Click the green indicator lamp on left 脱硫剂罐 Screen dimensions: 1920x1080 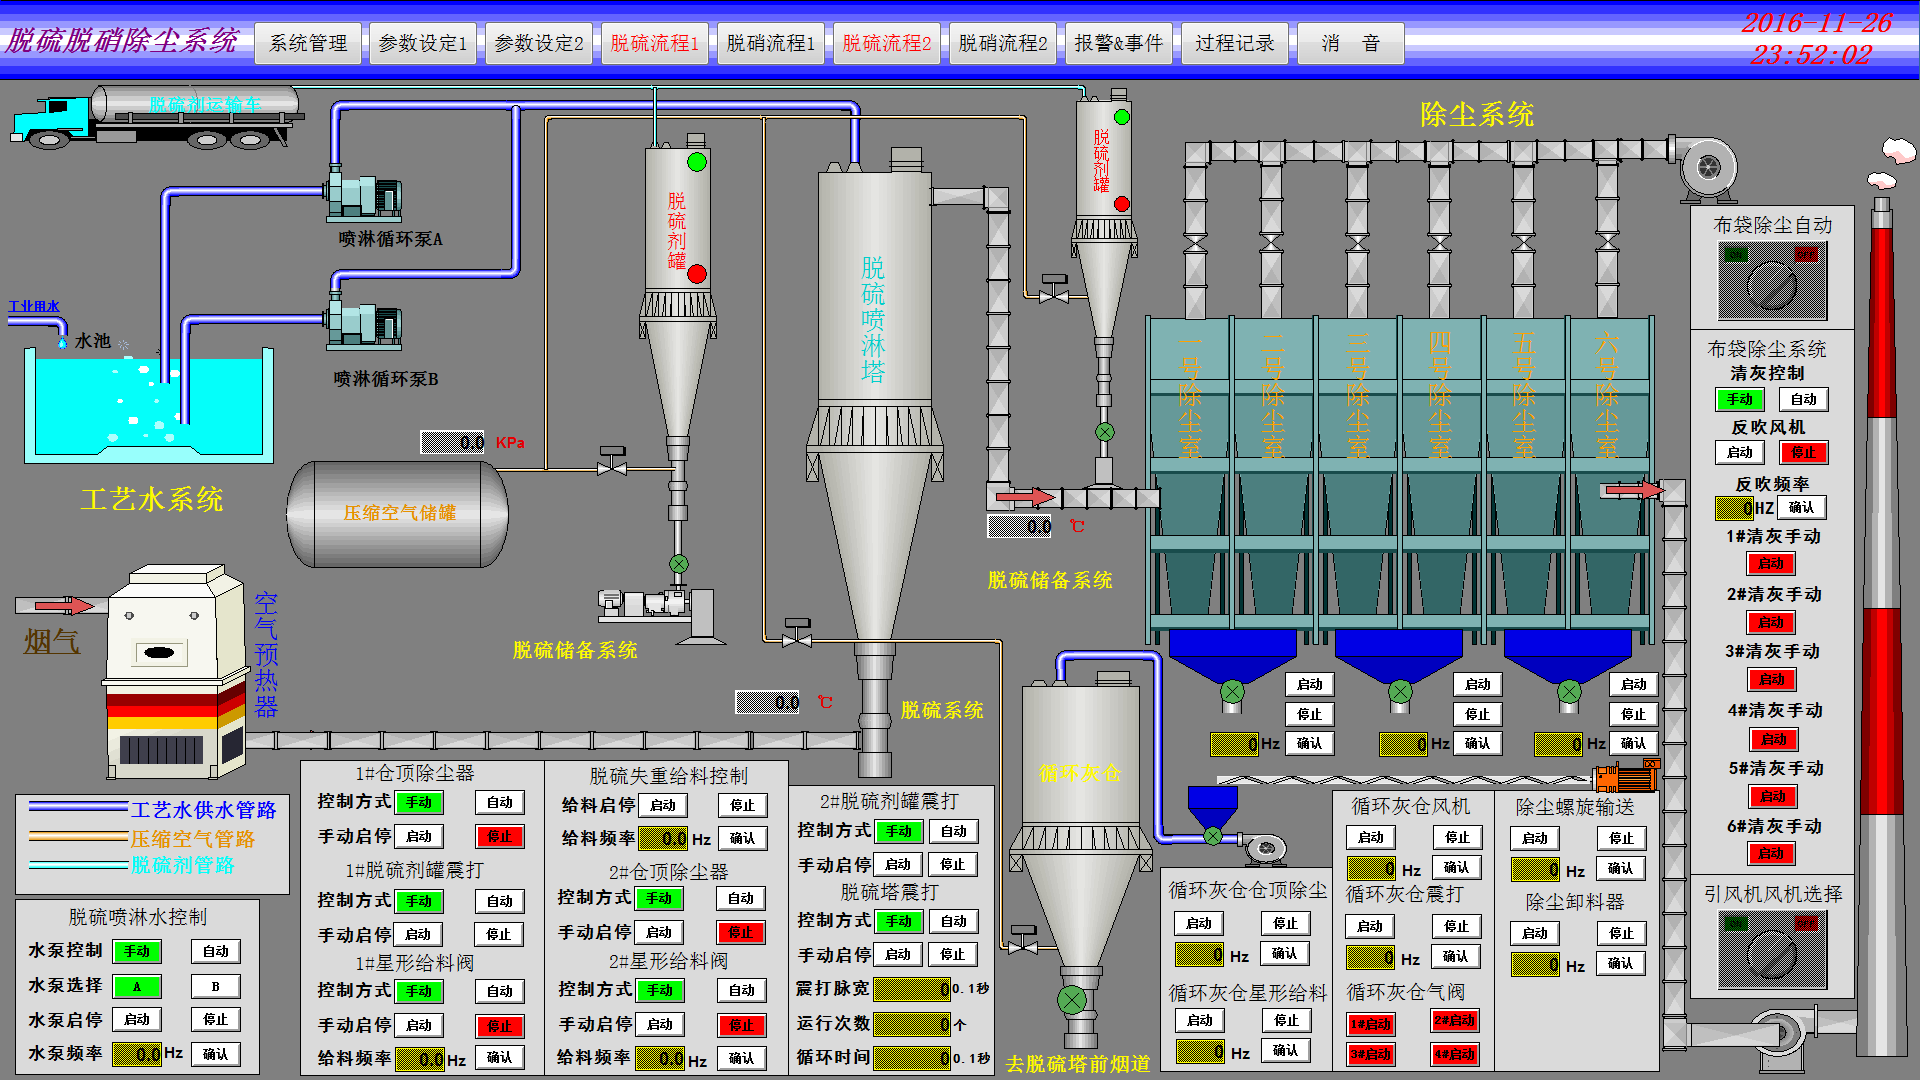[697, 161]
